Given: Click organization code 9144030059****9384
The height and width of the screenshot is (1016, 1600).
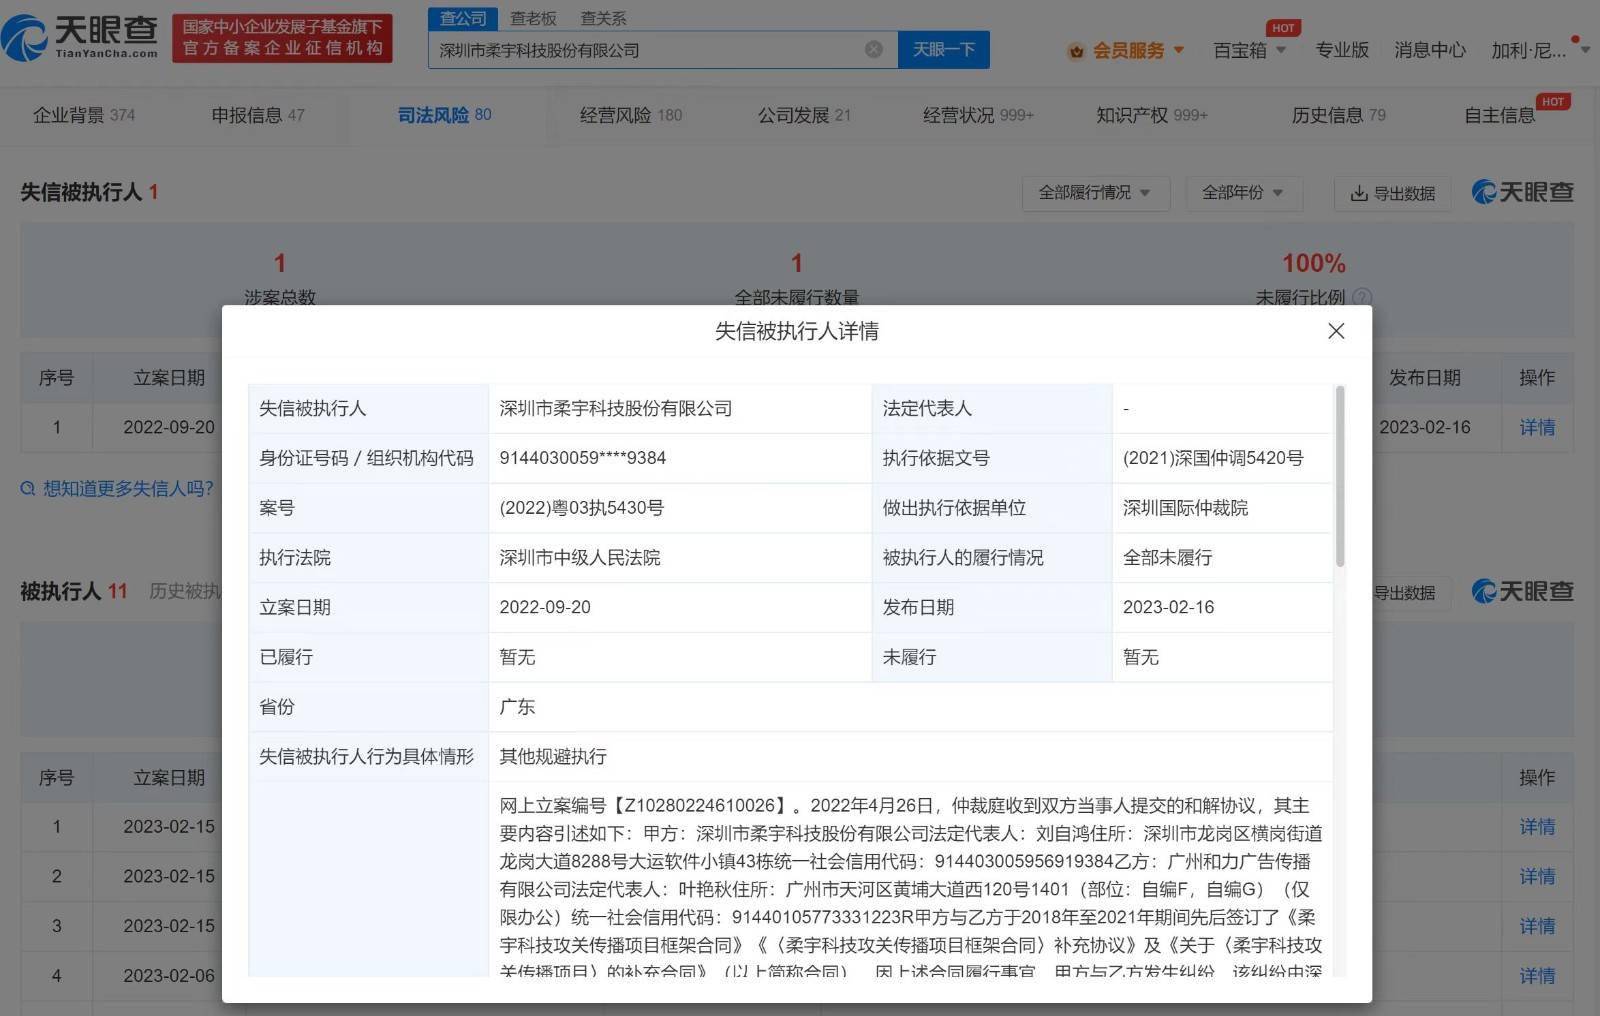Looking at the screenshot, I should pyautogui.click(x=582, y=458).
